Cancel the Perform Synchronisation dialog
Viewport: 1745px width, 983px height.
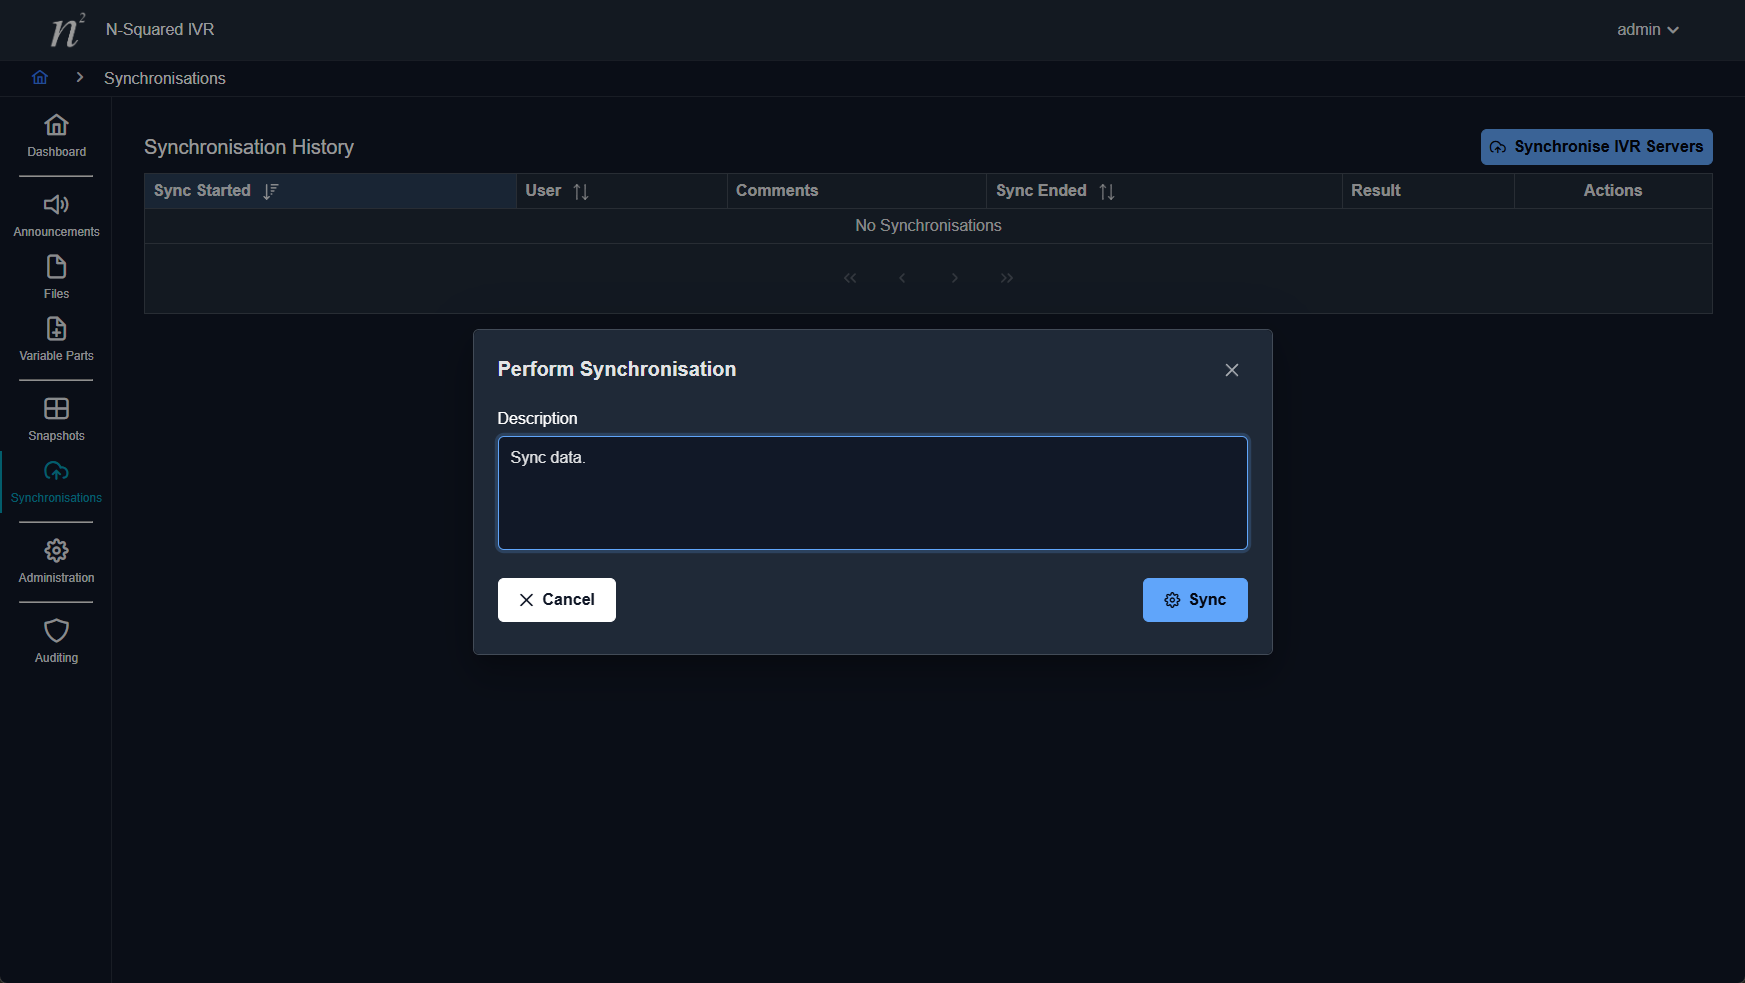coord(556,600)
